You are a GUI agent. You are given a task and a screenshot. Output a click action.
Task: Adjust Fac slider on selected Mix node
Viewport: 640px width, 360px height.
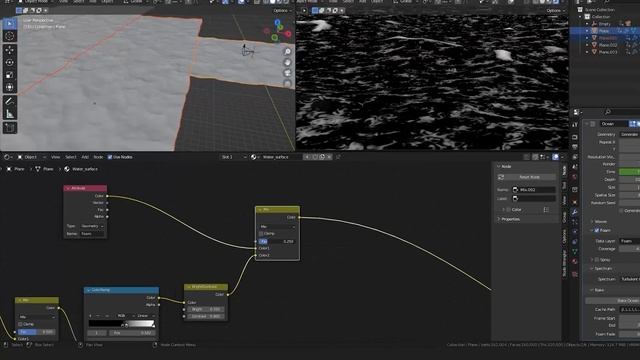tap(278, 241)
